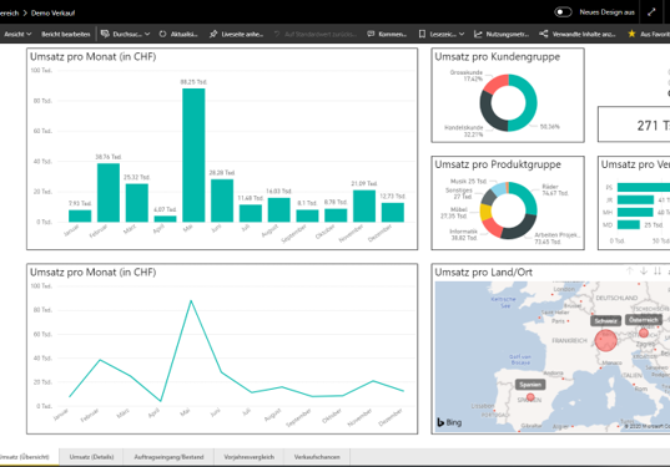Click the greyed reset to default icon
This screenshot has width=670, height=467.
pos(277,34)
